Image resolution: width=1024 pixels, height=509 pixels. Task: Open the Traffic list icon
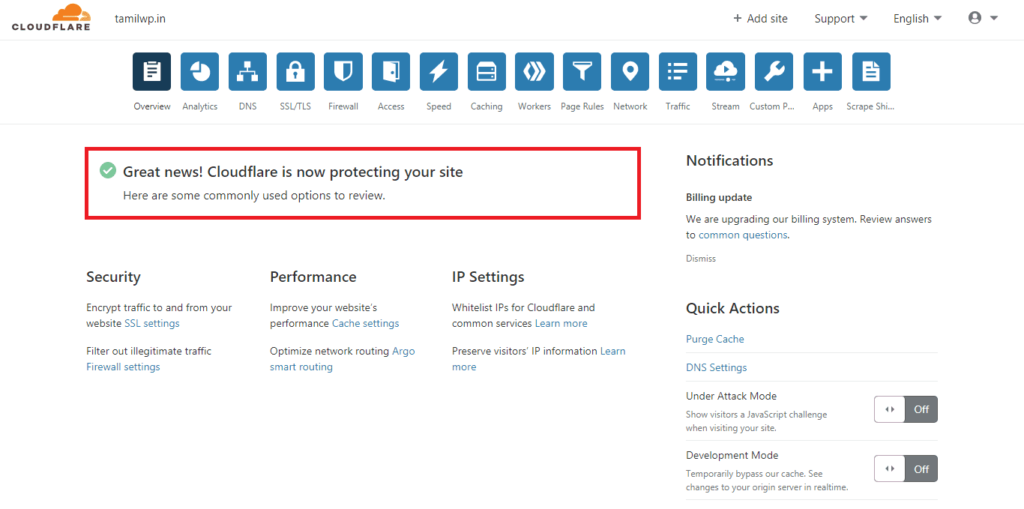678,71
